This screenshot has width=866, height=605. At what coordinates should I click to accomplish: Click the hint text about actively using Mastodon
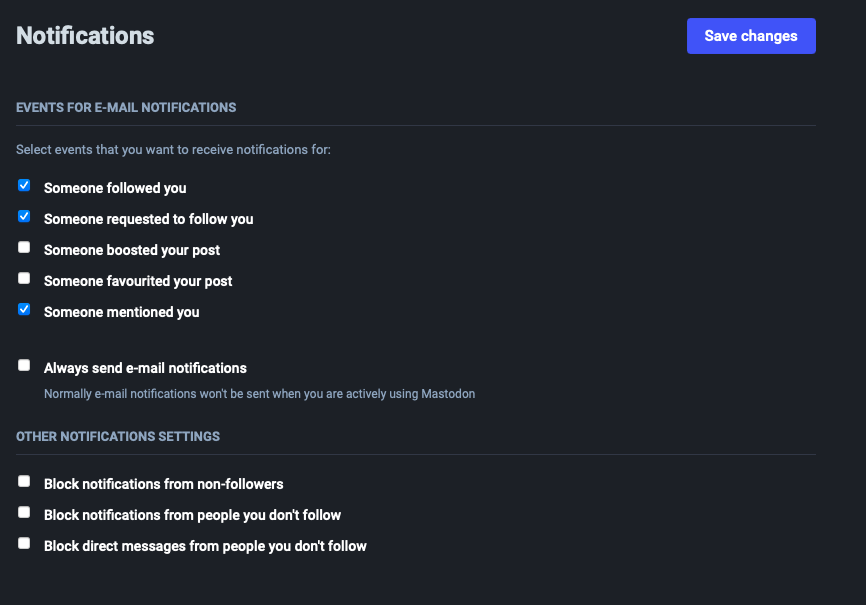click(x=260, y=394)
